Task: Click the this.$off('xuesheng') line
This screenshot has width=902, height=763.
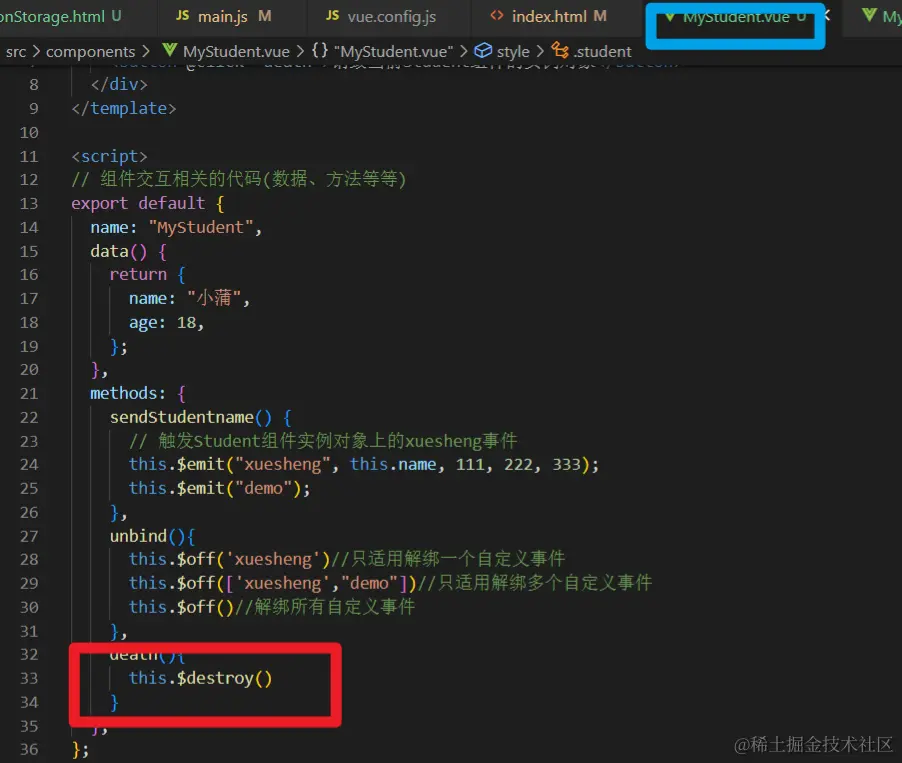Action: [347, 559]
